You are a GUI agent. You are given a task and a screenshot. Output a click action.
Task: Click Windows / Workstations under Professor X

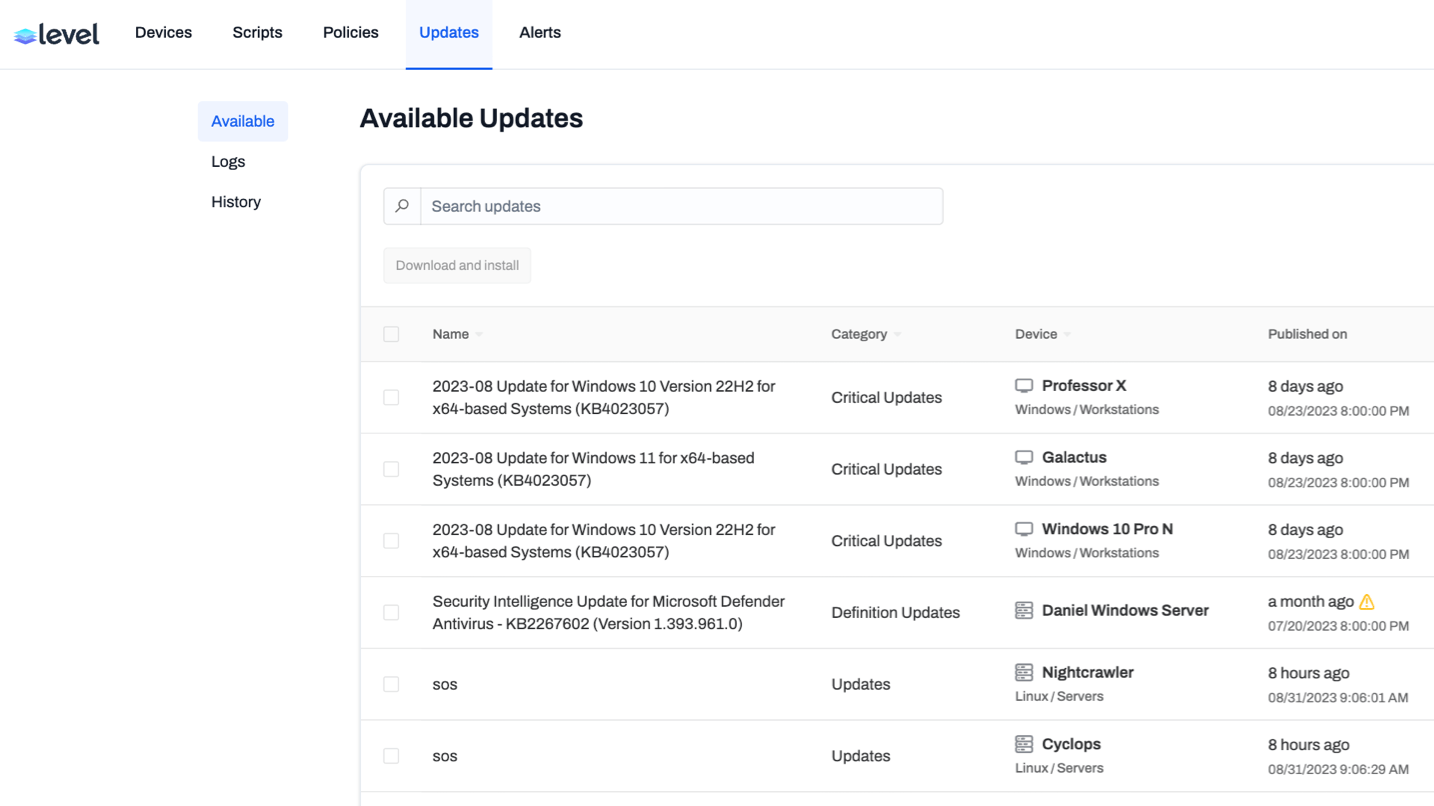1087,409
